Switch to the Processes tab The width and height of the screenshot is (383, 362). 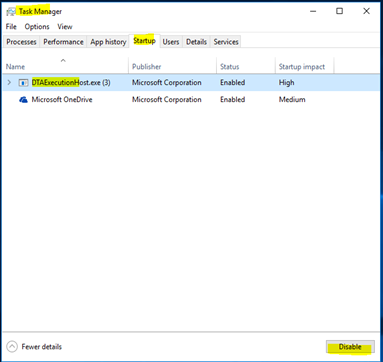(x=21, y=42)
